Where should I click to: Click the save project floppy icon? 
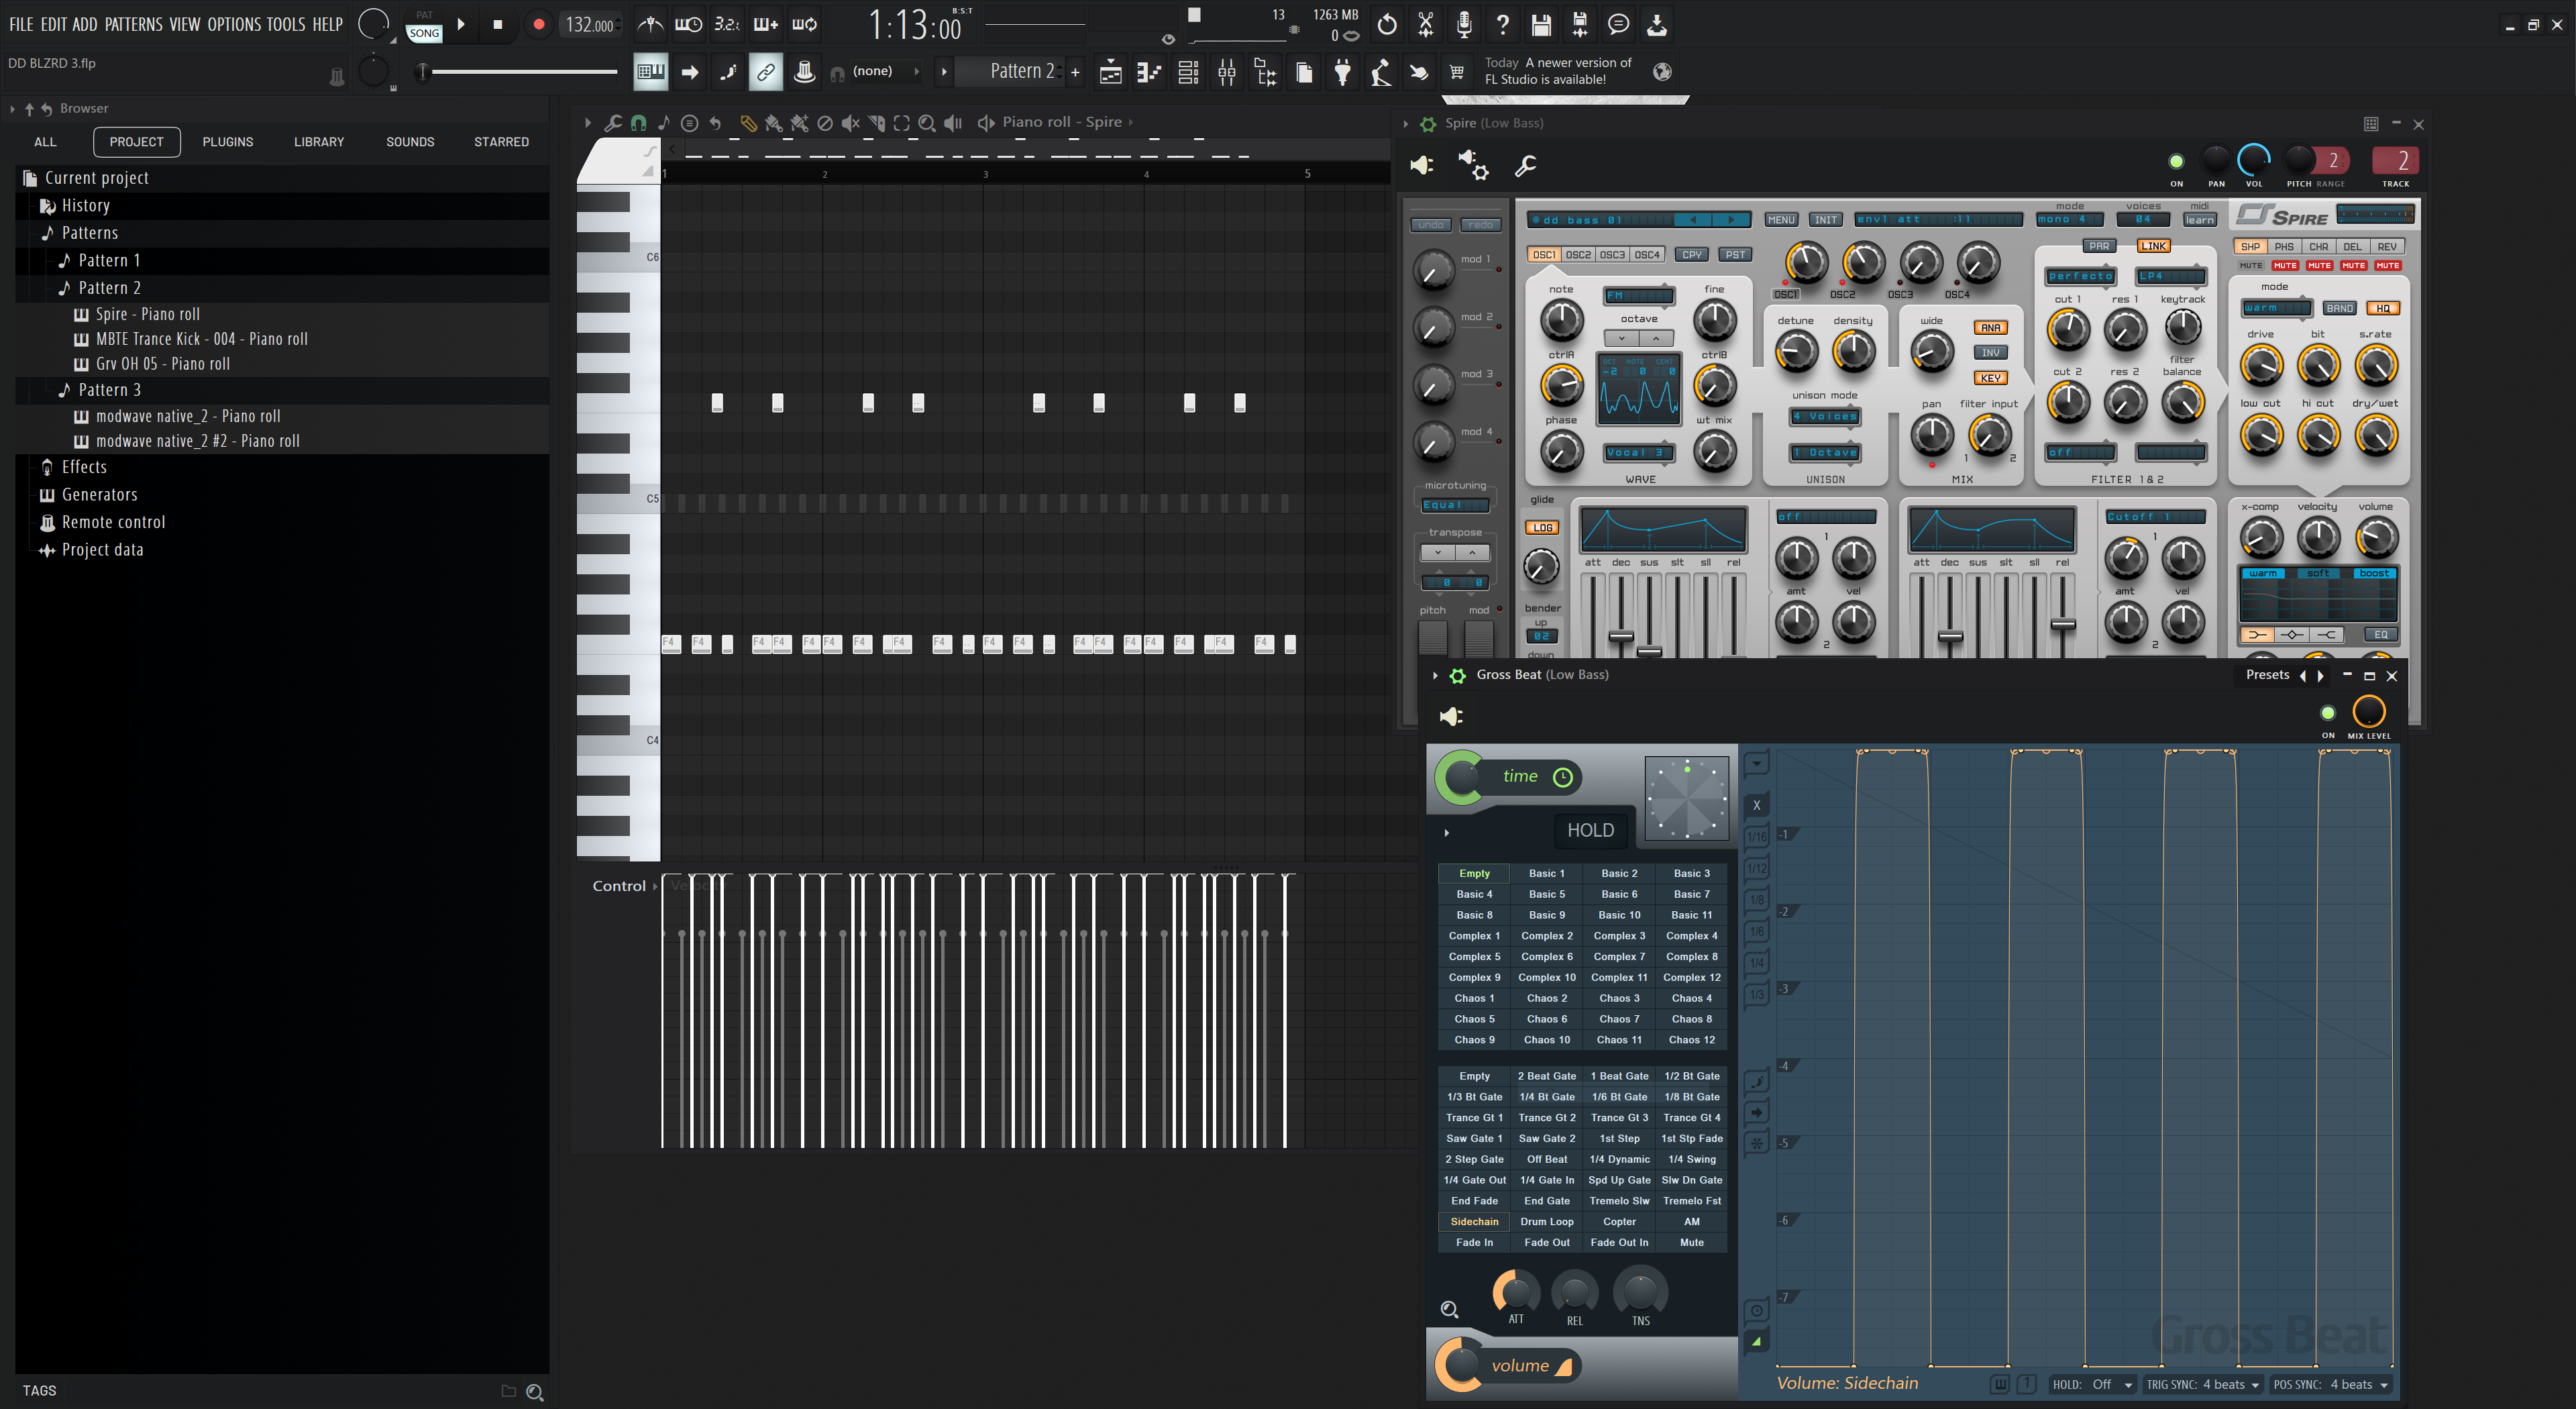(1541, 24)
